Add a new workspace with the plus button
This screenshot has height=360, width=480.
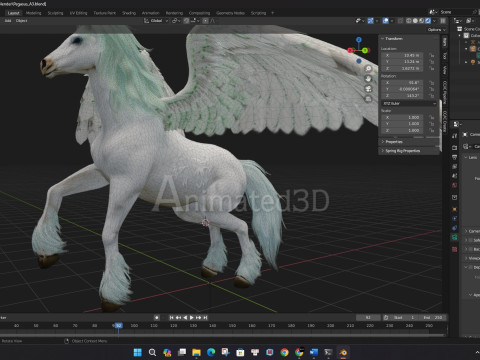coord(272,13)
